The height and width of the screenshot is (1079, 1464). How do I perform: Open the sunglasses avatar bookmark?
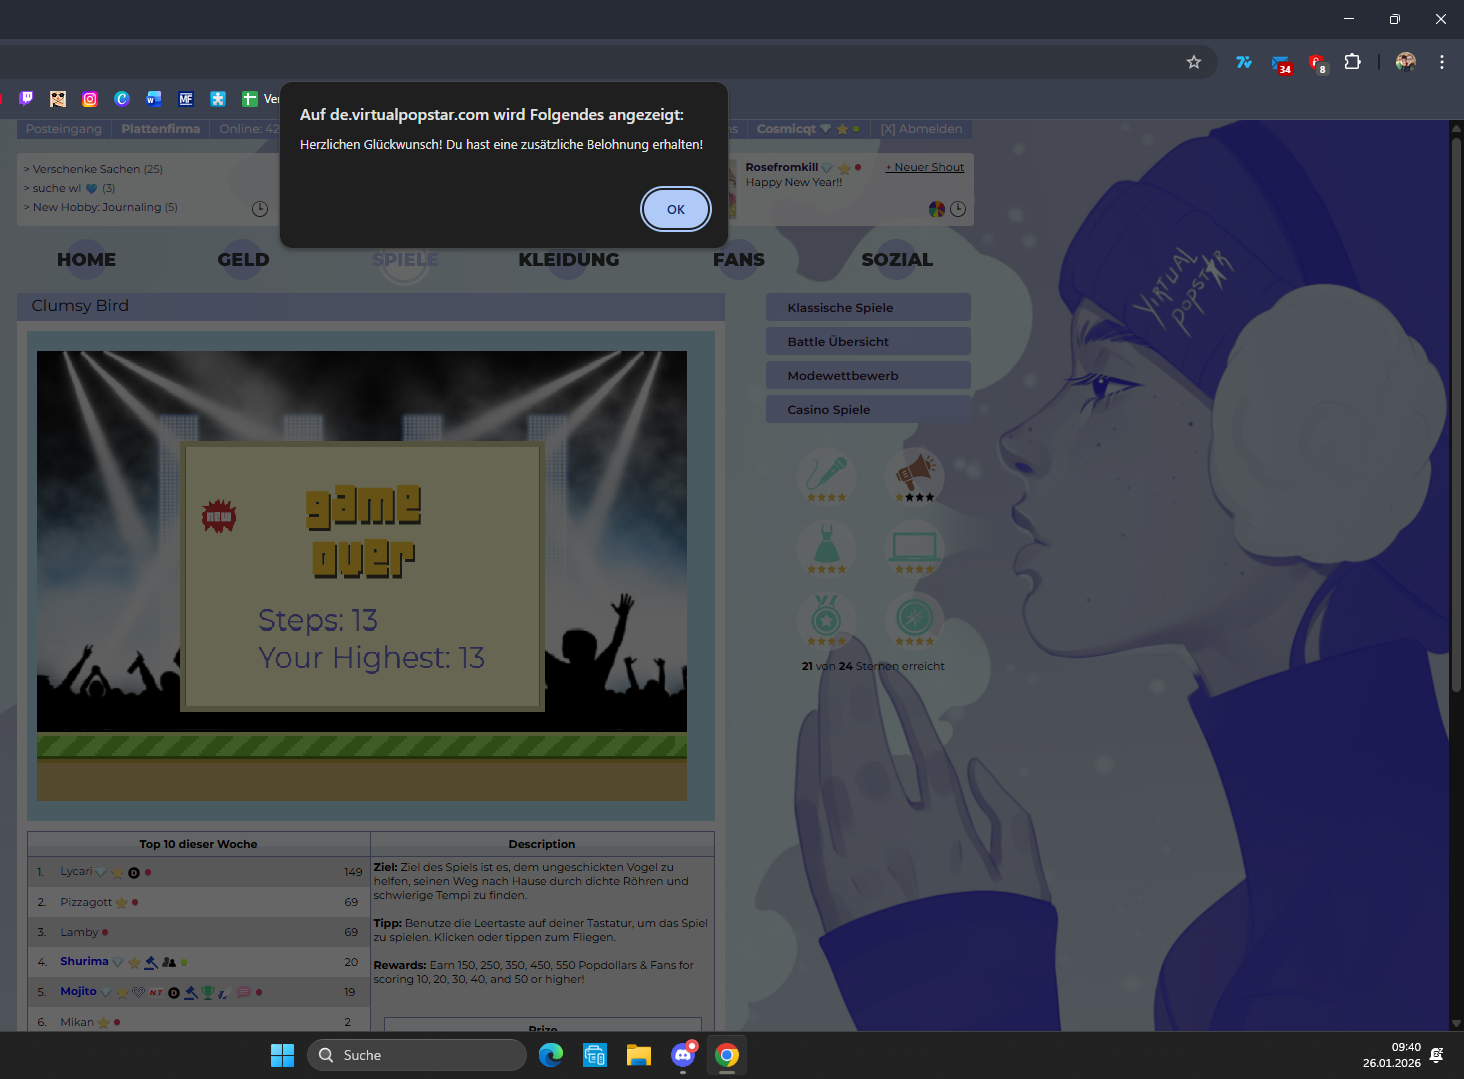(x=58, y=99)
